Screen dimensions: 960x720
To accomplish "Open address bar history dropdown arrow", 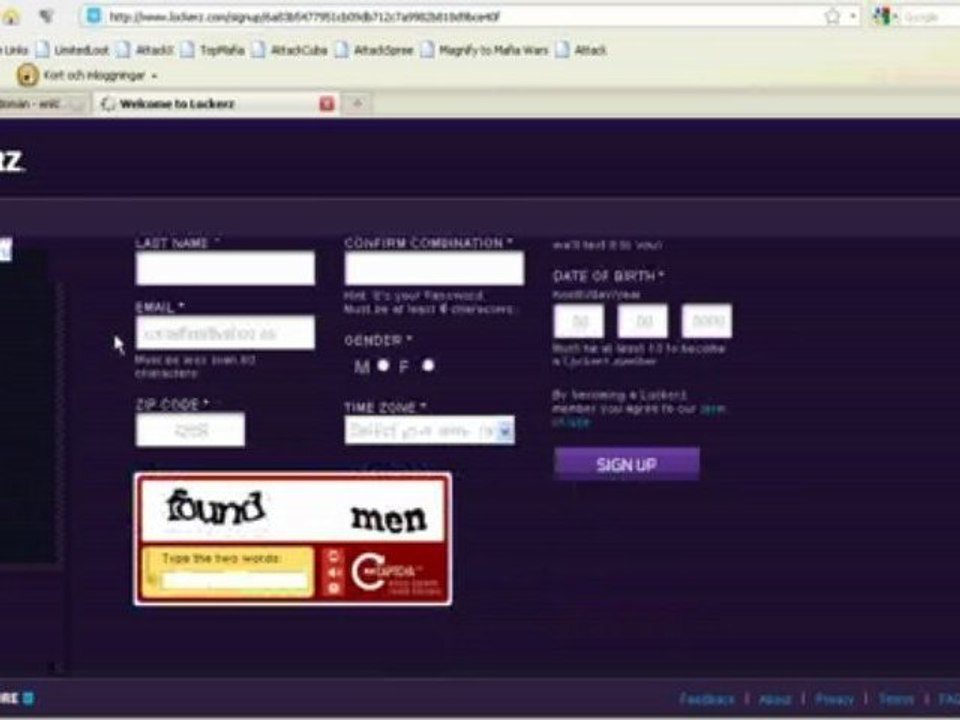I will (852, 17).
